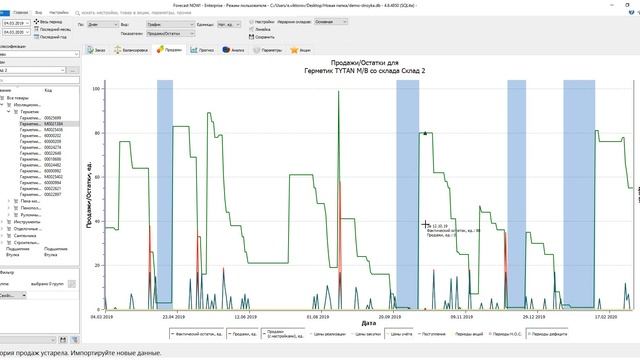
Task: Open the Склад 2 warehouse dropdown
Action: coord(33,70)
